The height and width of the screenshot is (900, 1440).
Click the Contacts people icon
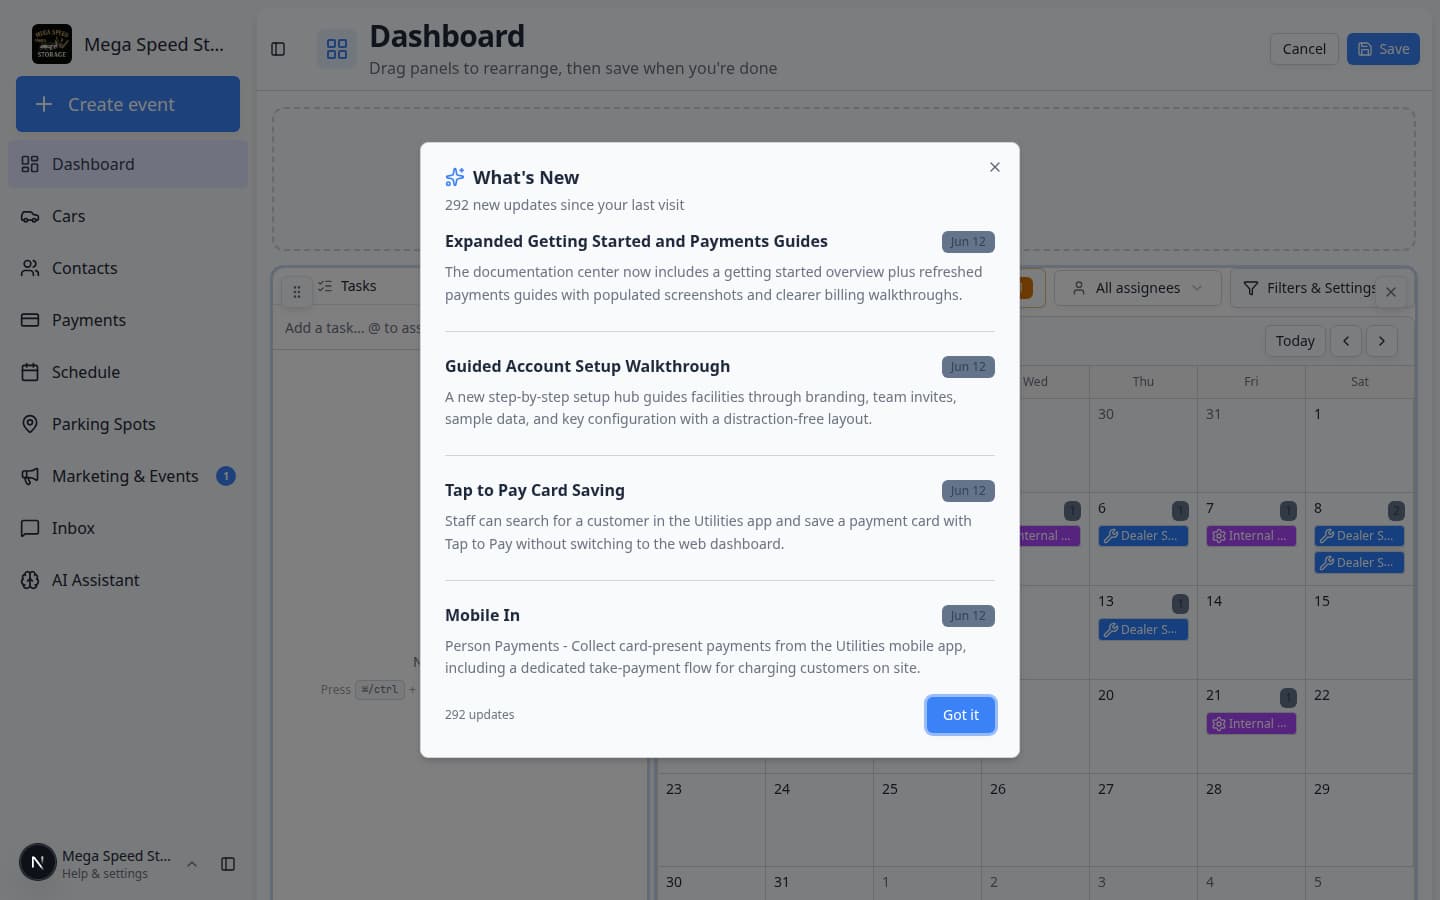pyautogui.click(x=30, y=268)
